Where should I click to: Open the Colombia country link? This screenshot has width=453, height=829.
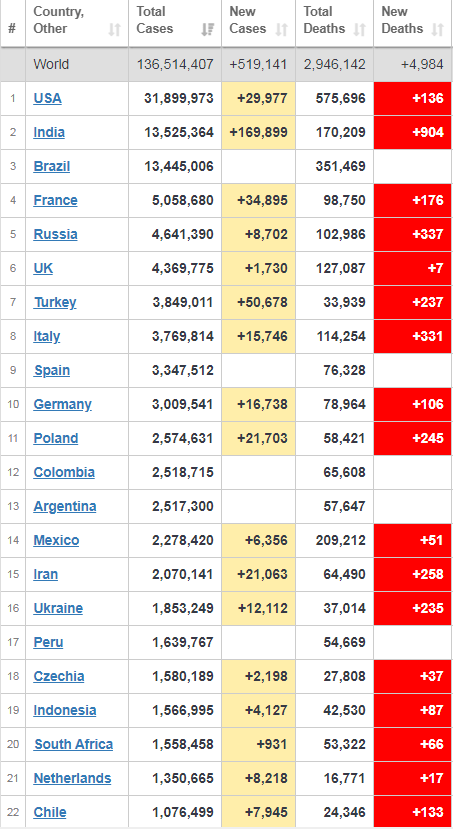[x=64, y=472]
